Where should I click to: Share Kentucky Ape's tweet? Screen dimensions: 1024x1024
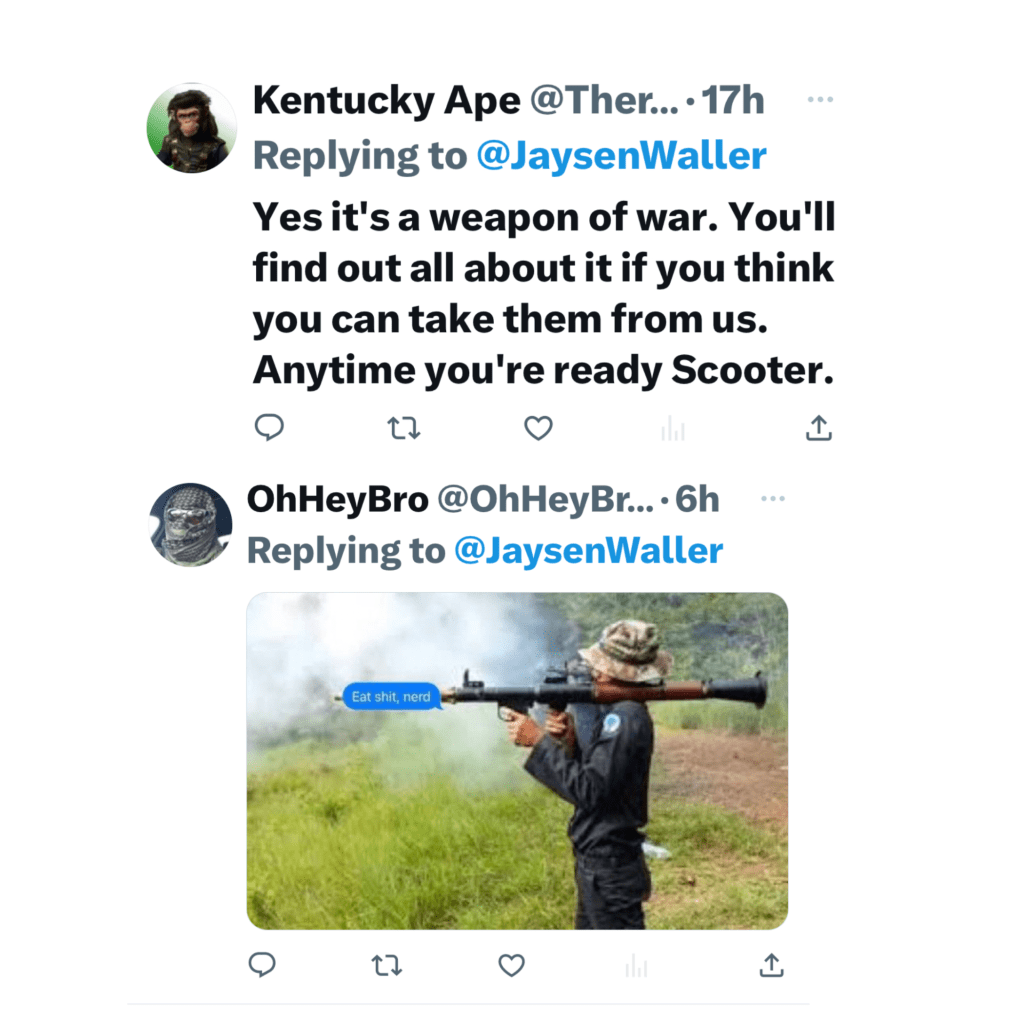[818, 428]
